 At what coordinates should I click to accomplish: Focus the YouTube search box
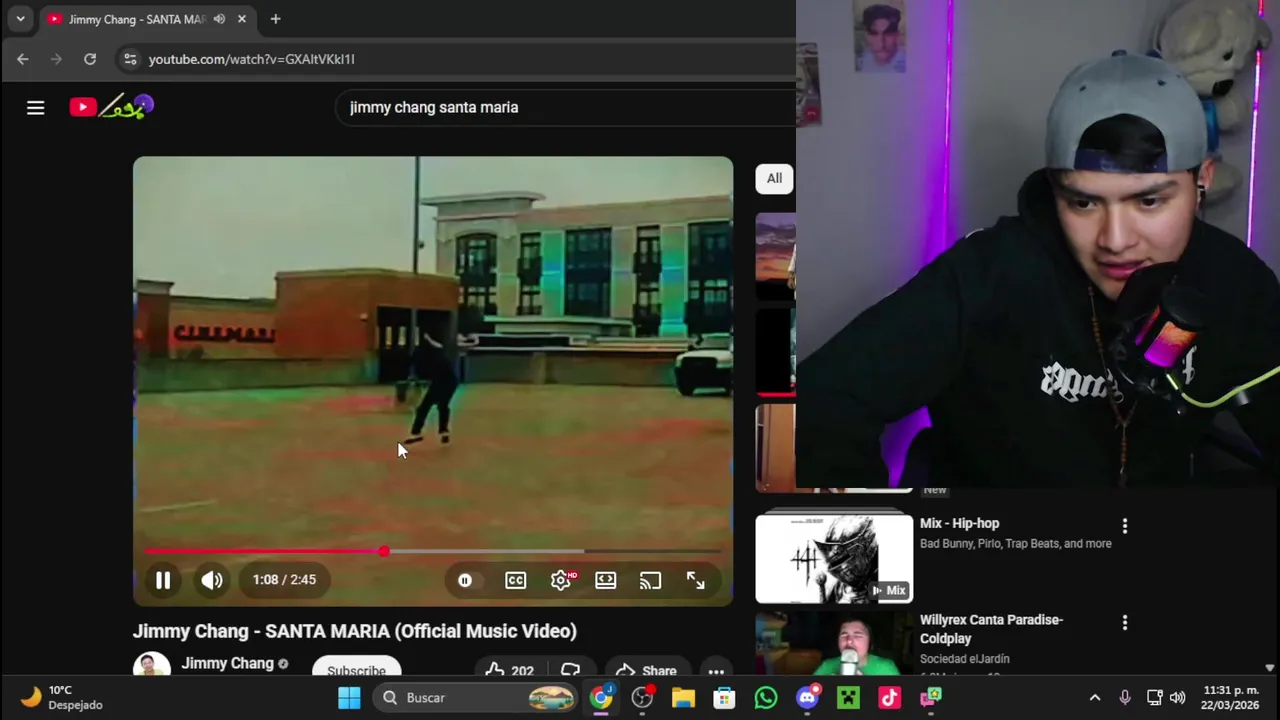565,107
